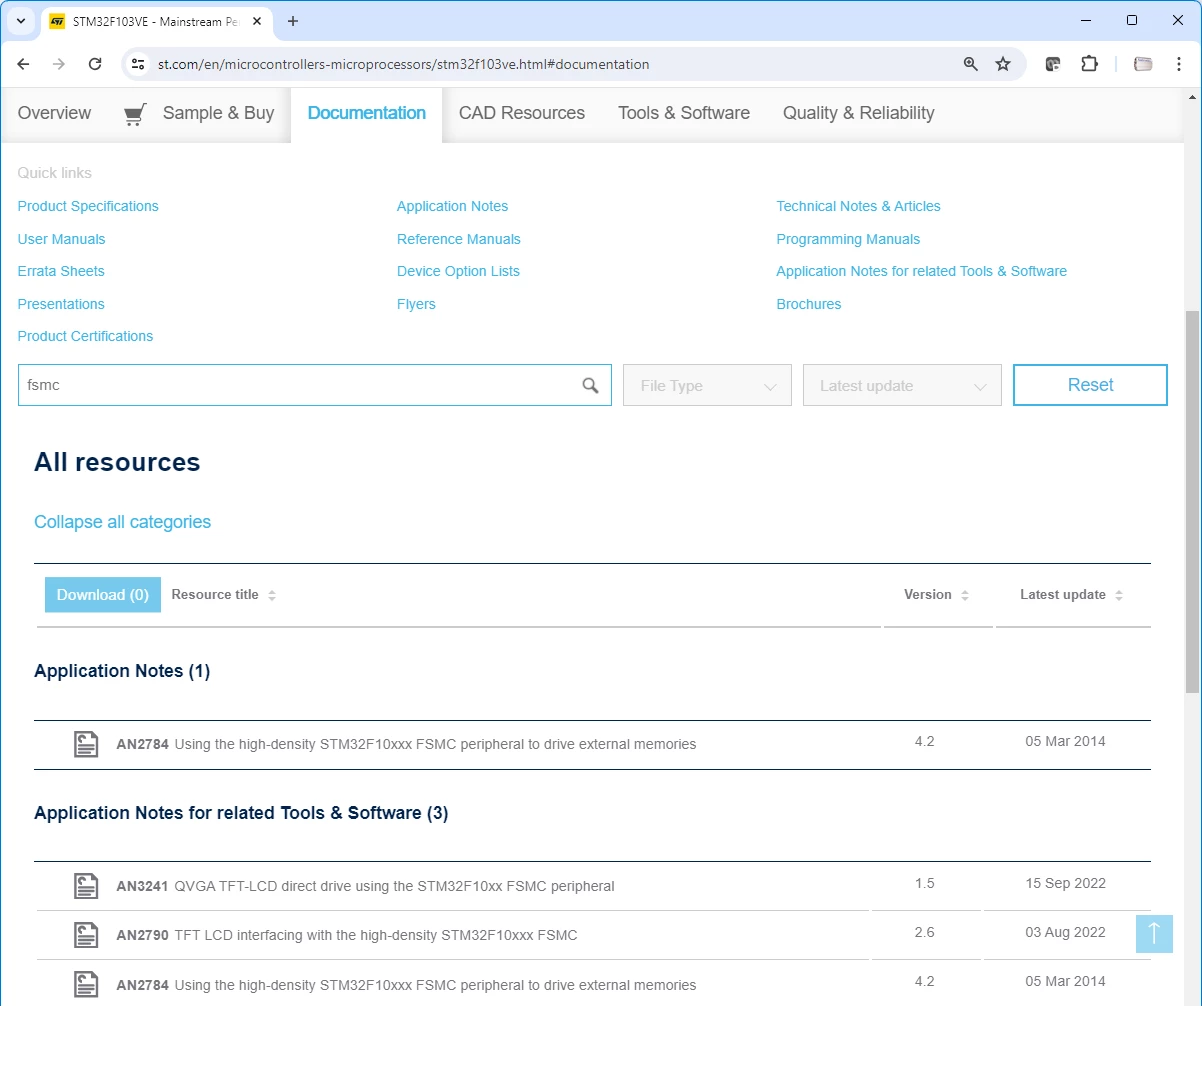Open Chrome three-dot menu
Screen dimensions: 1202x1080
coord(1179,64)
